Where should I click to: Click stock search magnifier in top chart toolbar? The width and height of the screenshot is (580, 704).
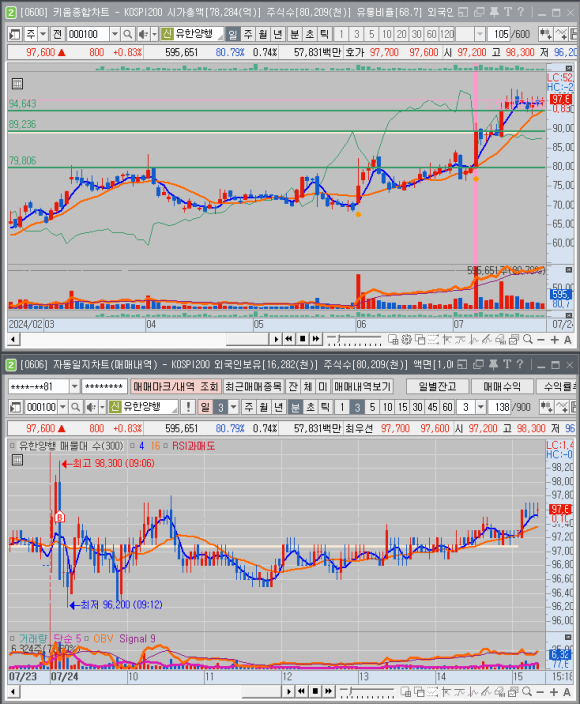coord(128,34)
